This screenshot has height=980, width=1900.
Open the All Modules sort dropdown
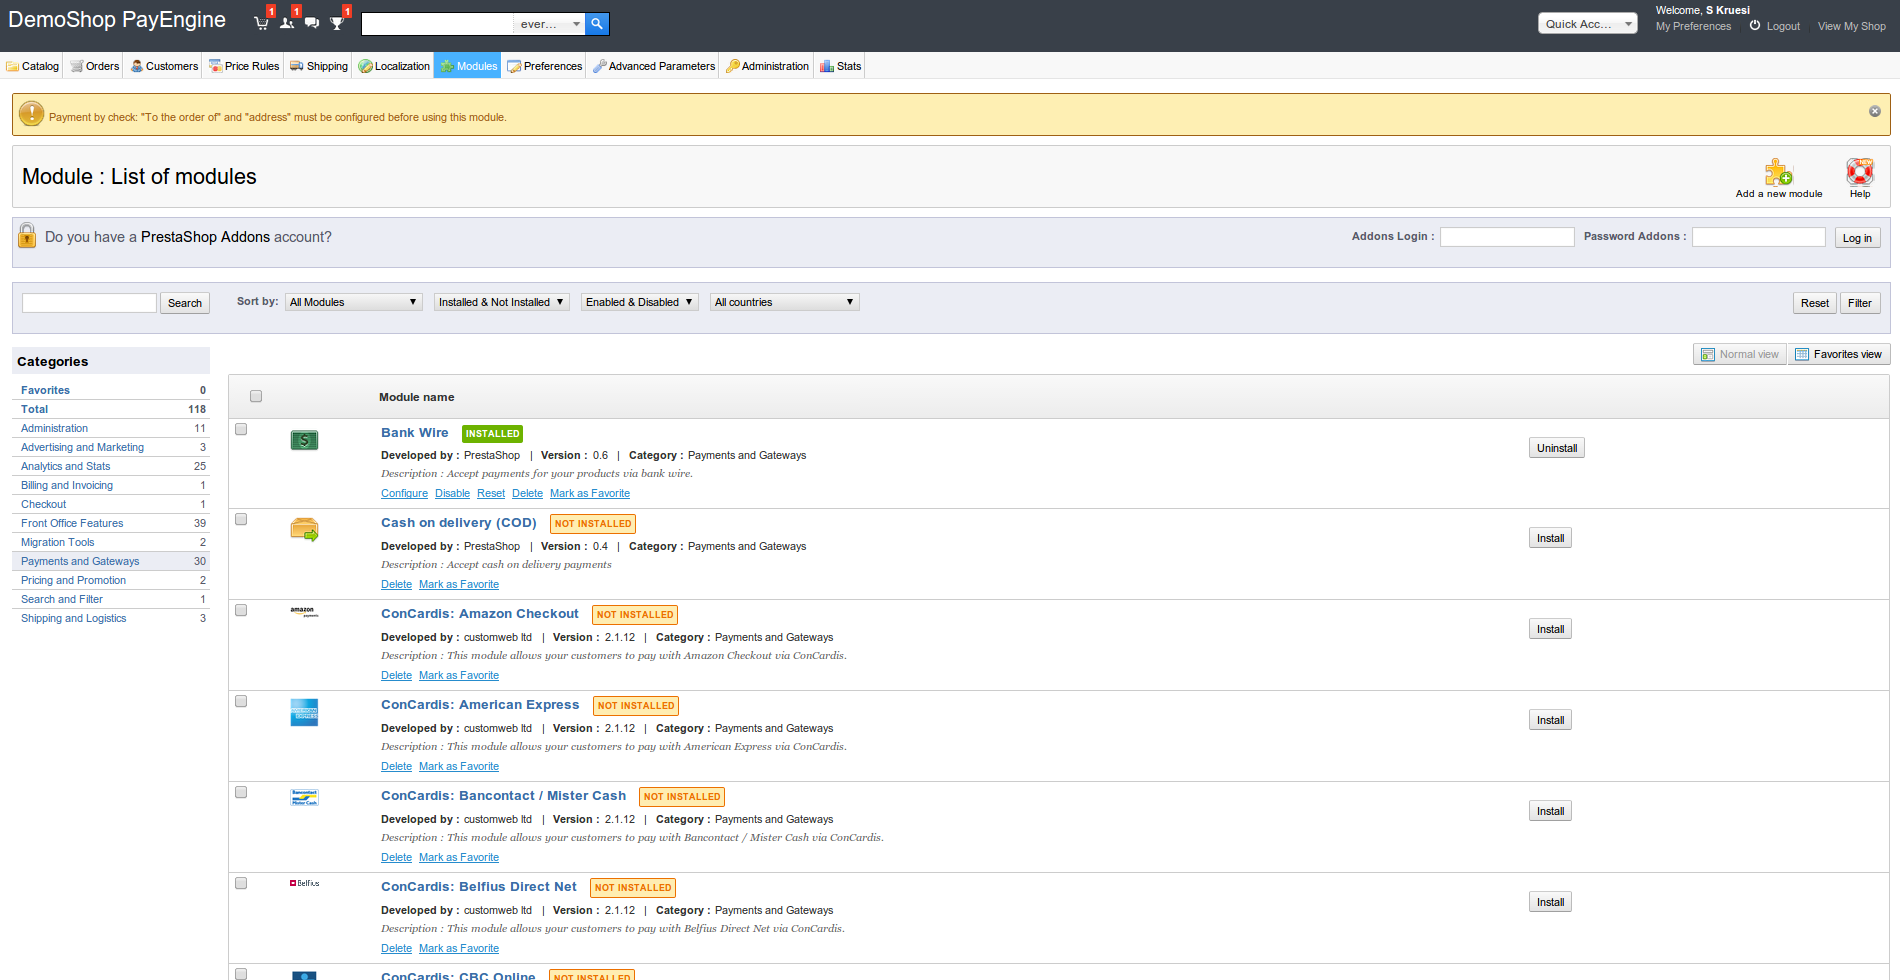click(354, 302)
